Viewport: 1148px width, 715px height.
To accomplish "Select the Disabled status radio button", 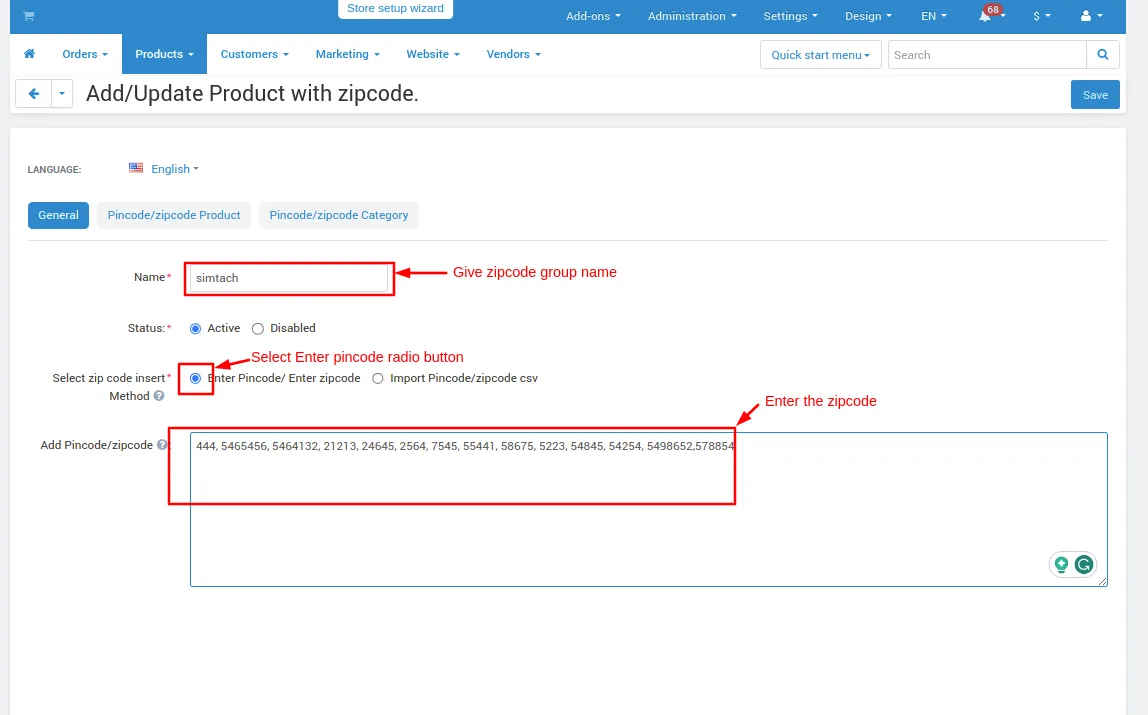I will point(258,329).
